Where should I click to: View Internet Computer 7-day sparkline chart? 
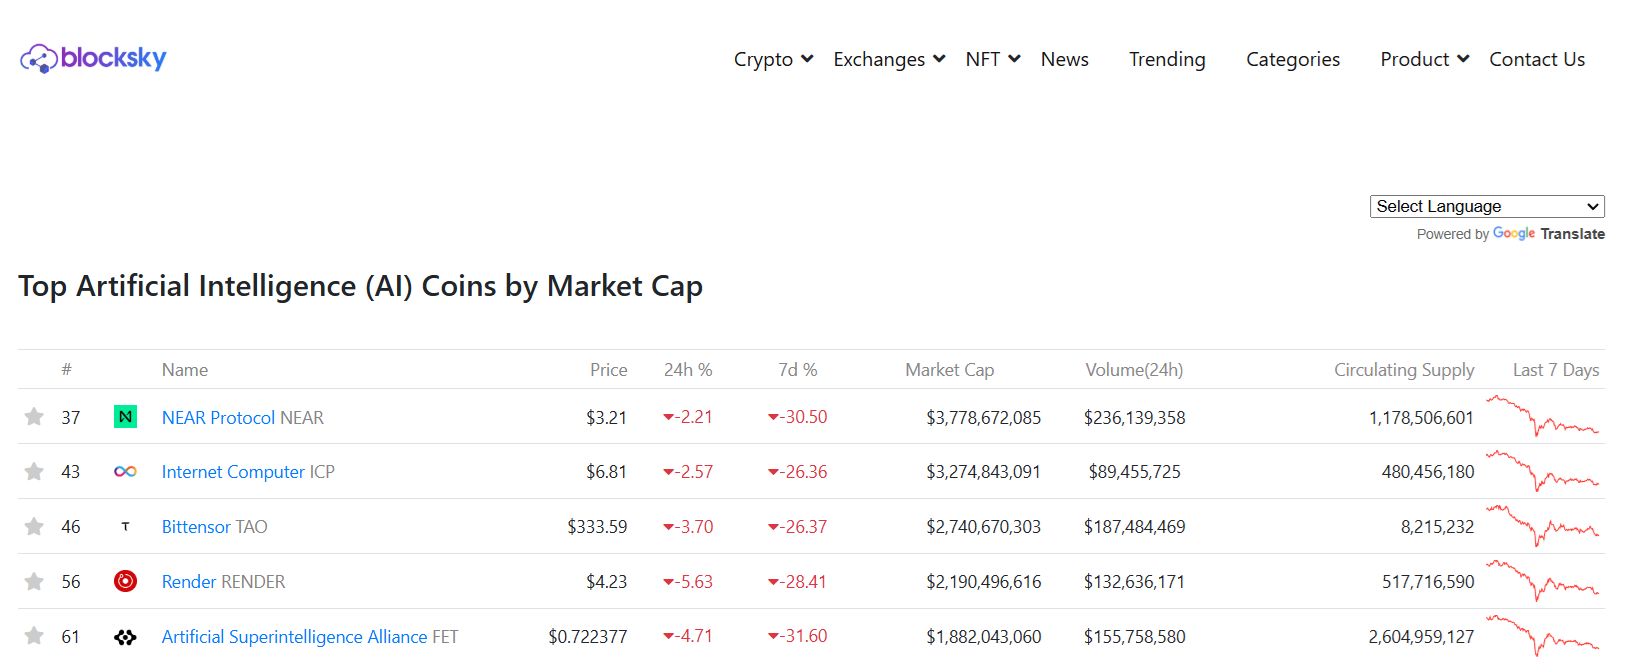(1543, 471)
